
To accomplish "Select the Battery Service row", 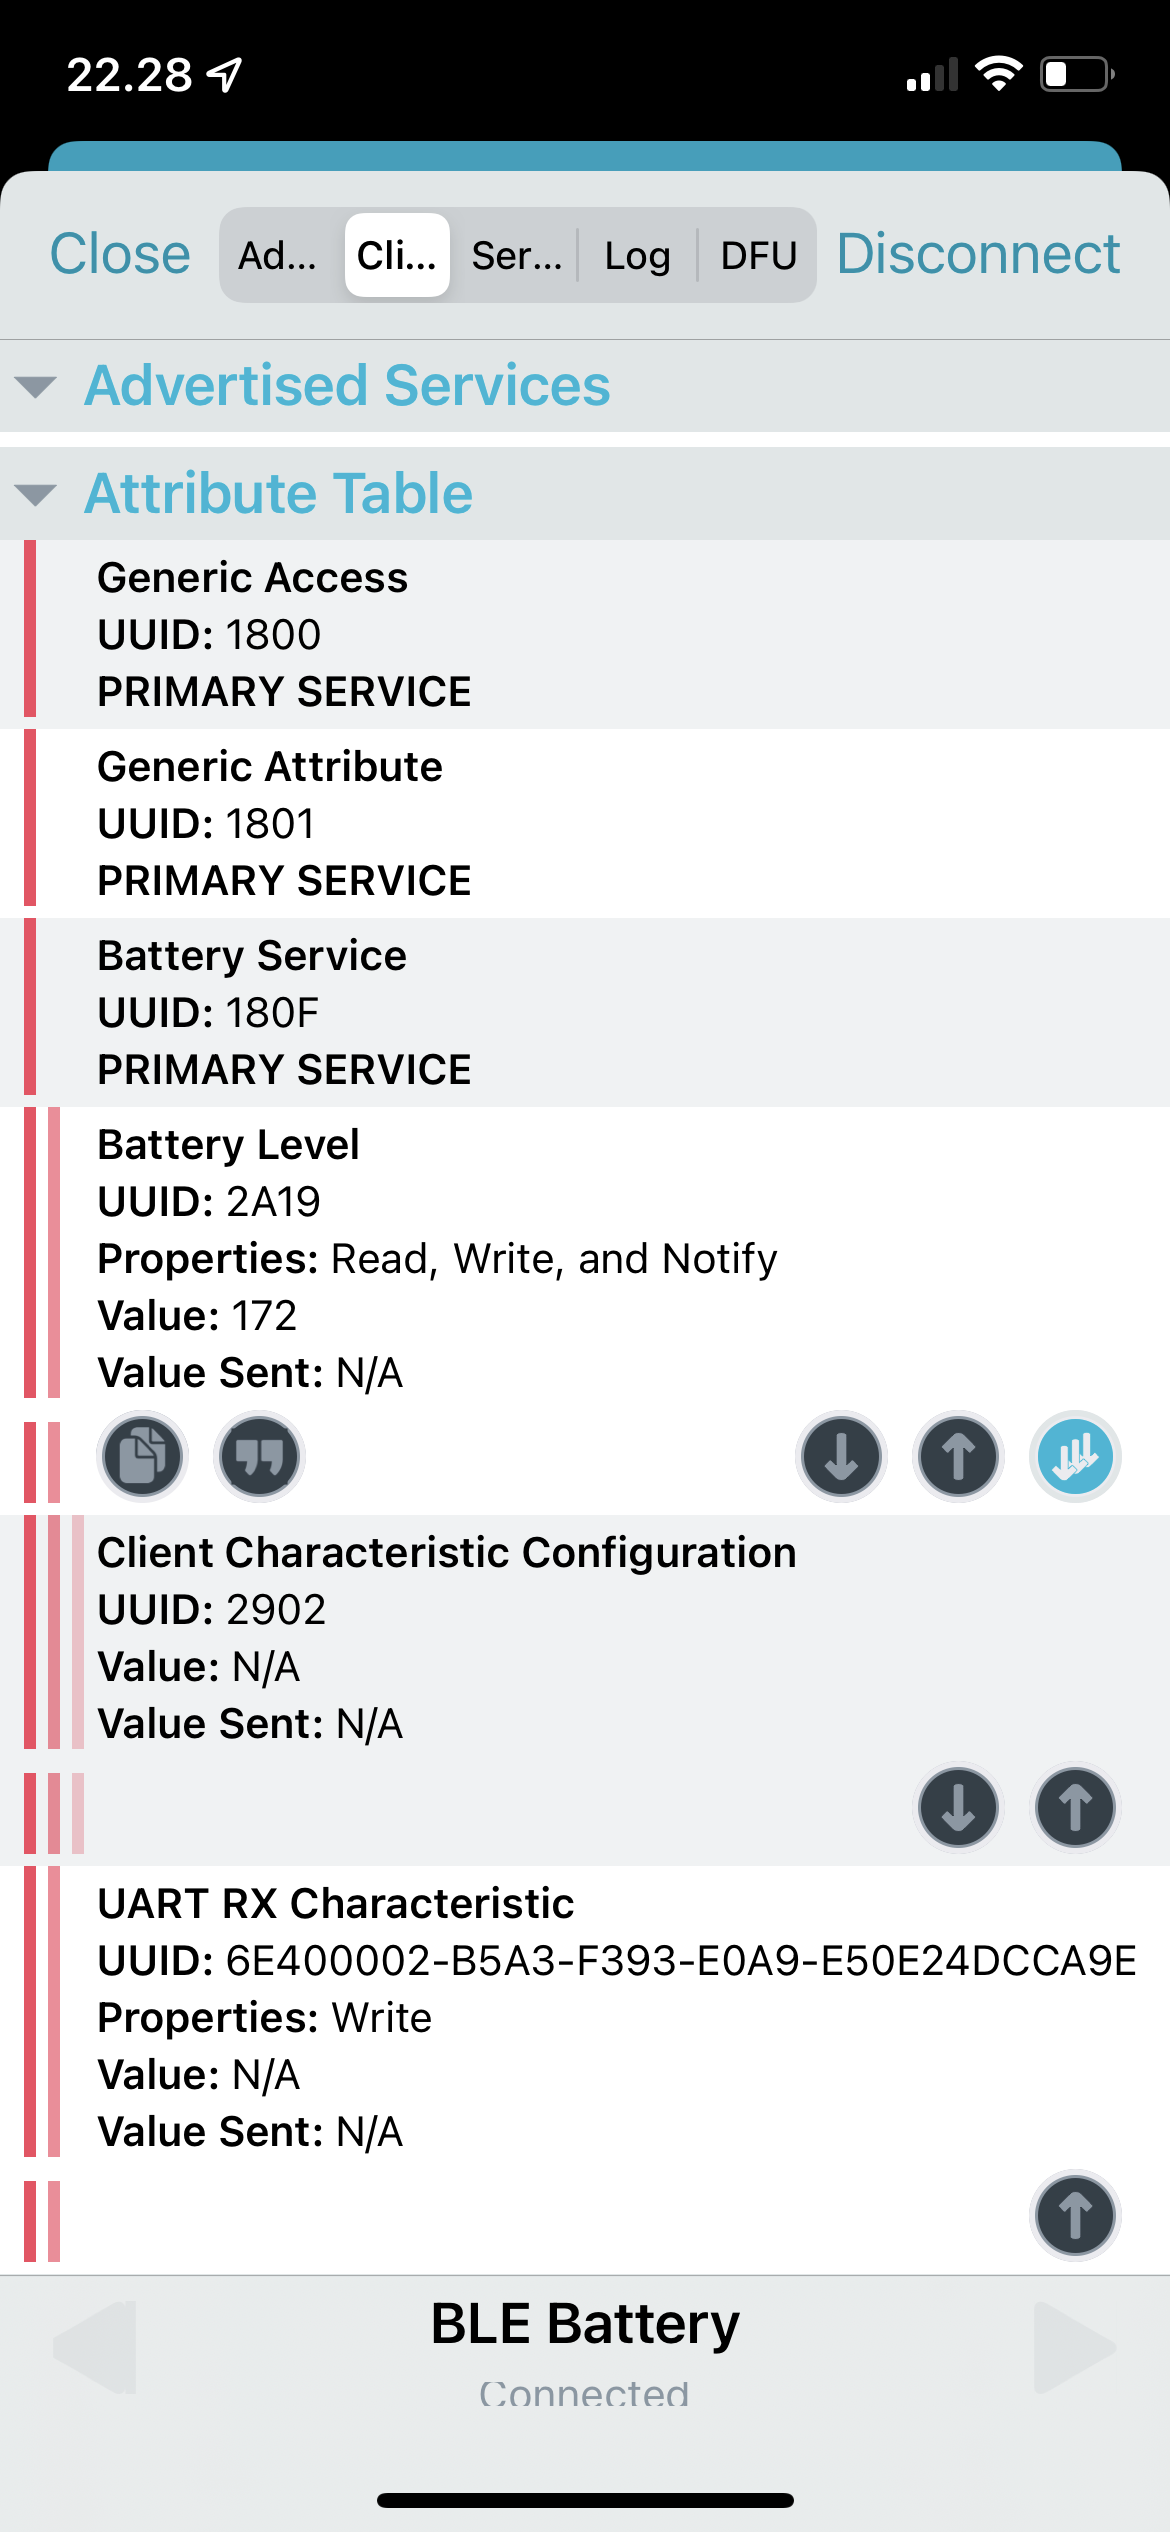I will [585, 1012].
